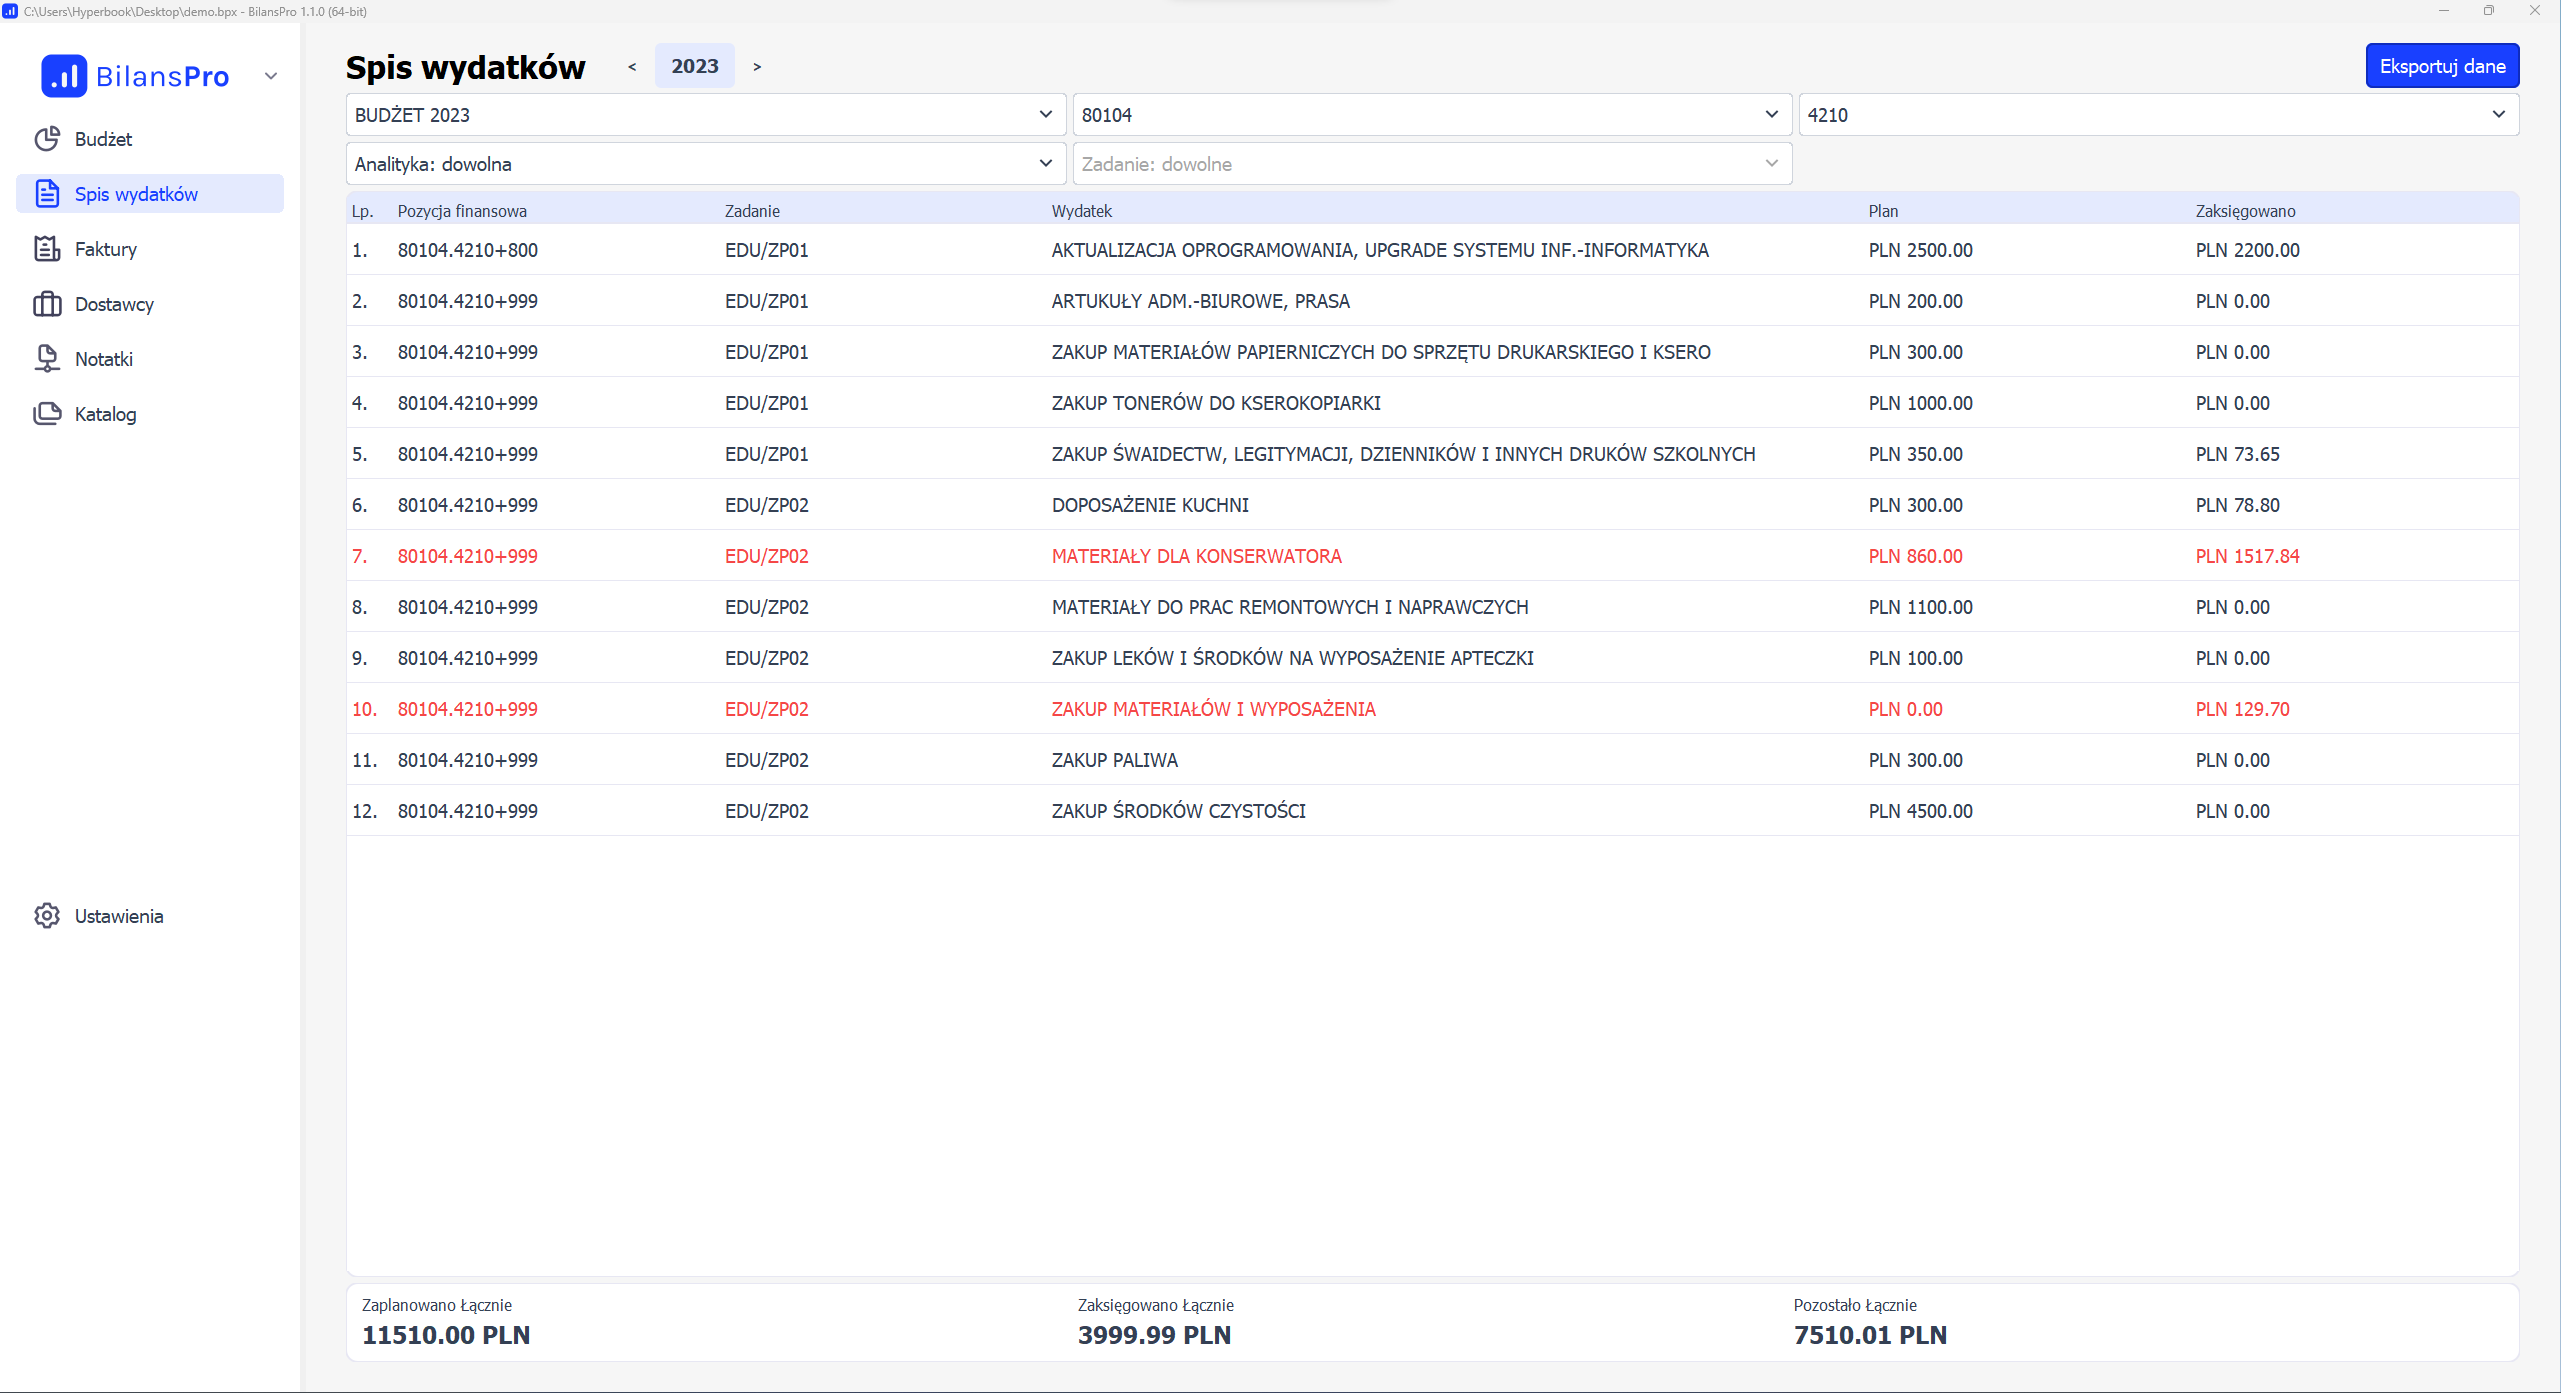
Task: Open the 4210 paragraph dropdown
Action: 2157,115
